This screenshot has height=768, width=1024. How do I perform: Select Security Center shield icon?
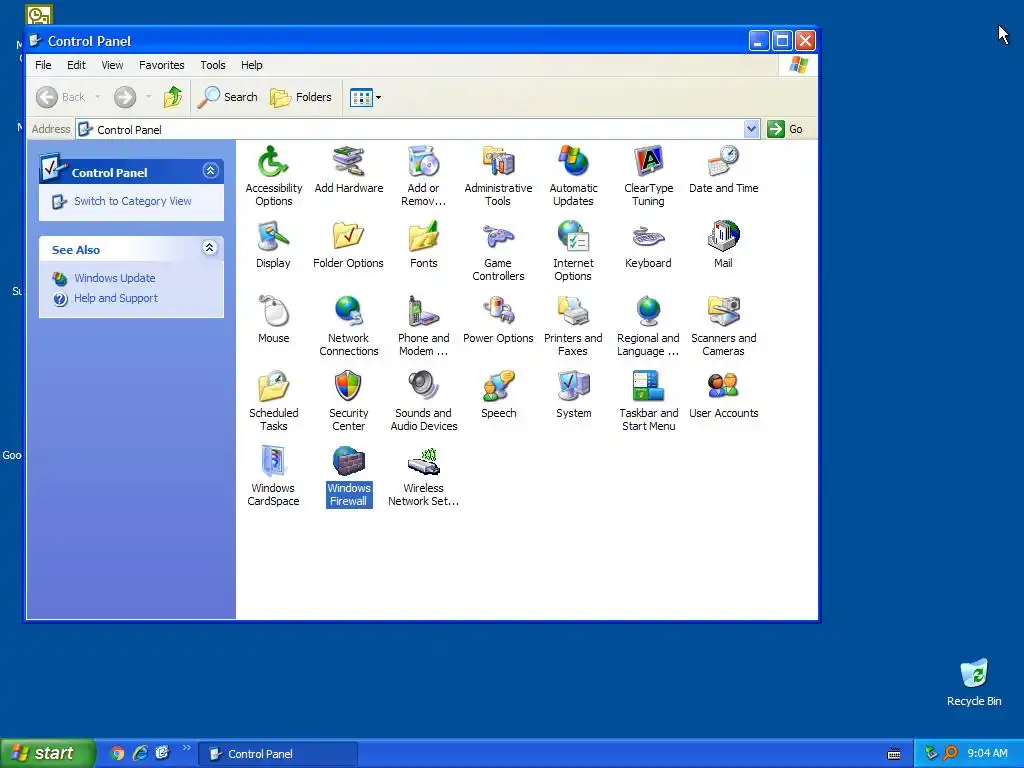click(x=348, y=387)
